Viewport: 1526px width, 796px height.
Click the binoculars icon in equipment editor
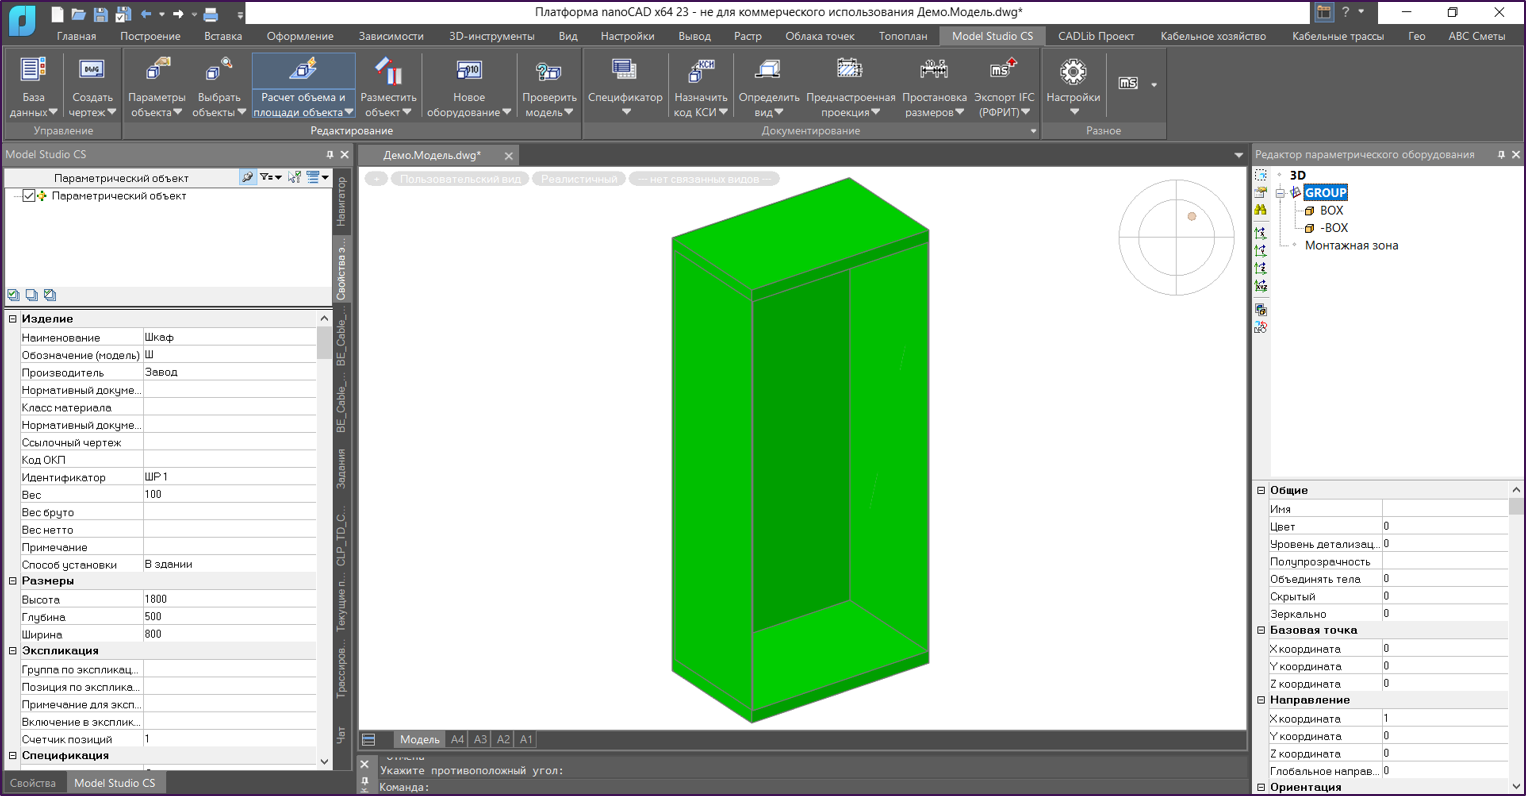1260,210
